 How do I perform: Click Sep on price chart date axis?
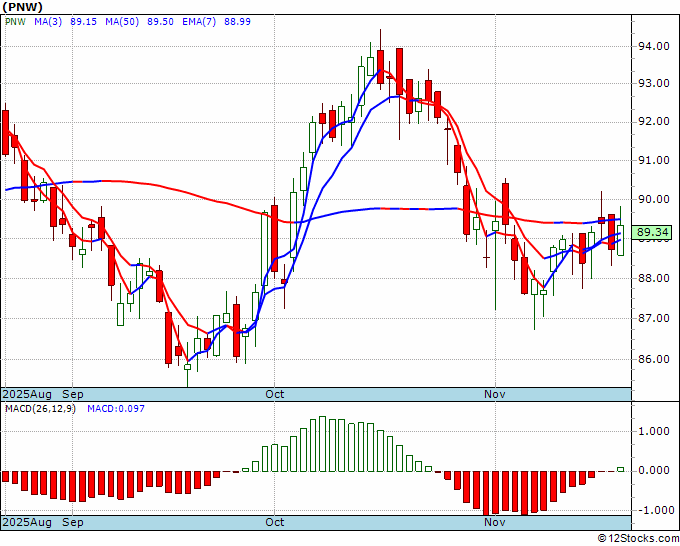tap(73, 394)
